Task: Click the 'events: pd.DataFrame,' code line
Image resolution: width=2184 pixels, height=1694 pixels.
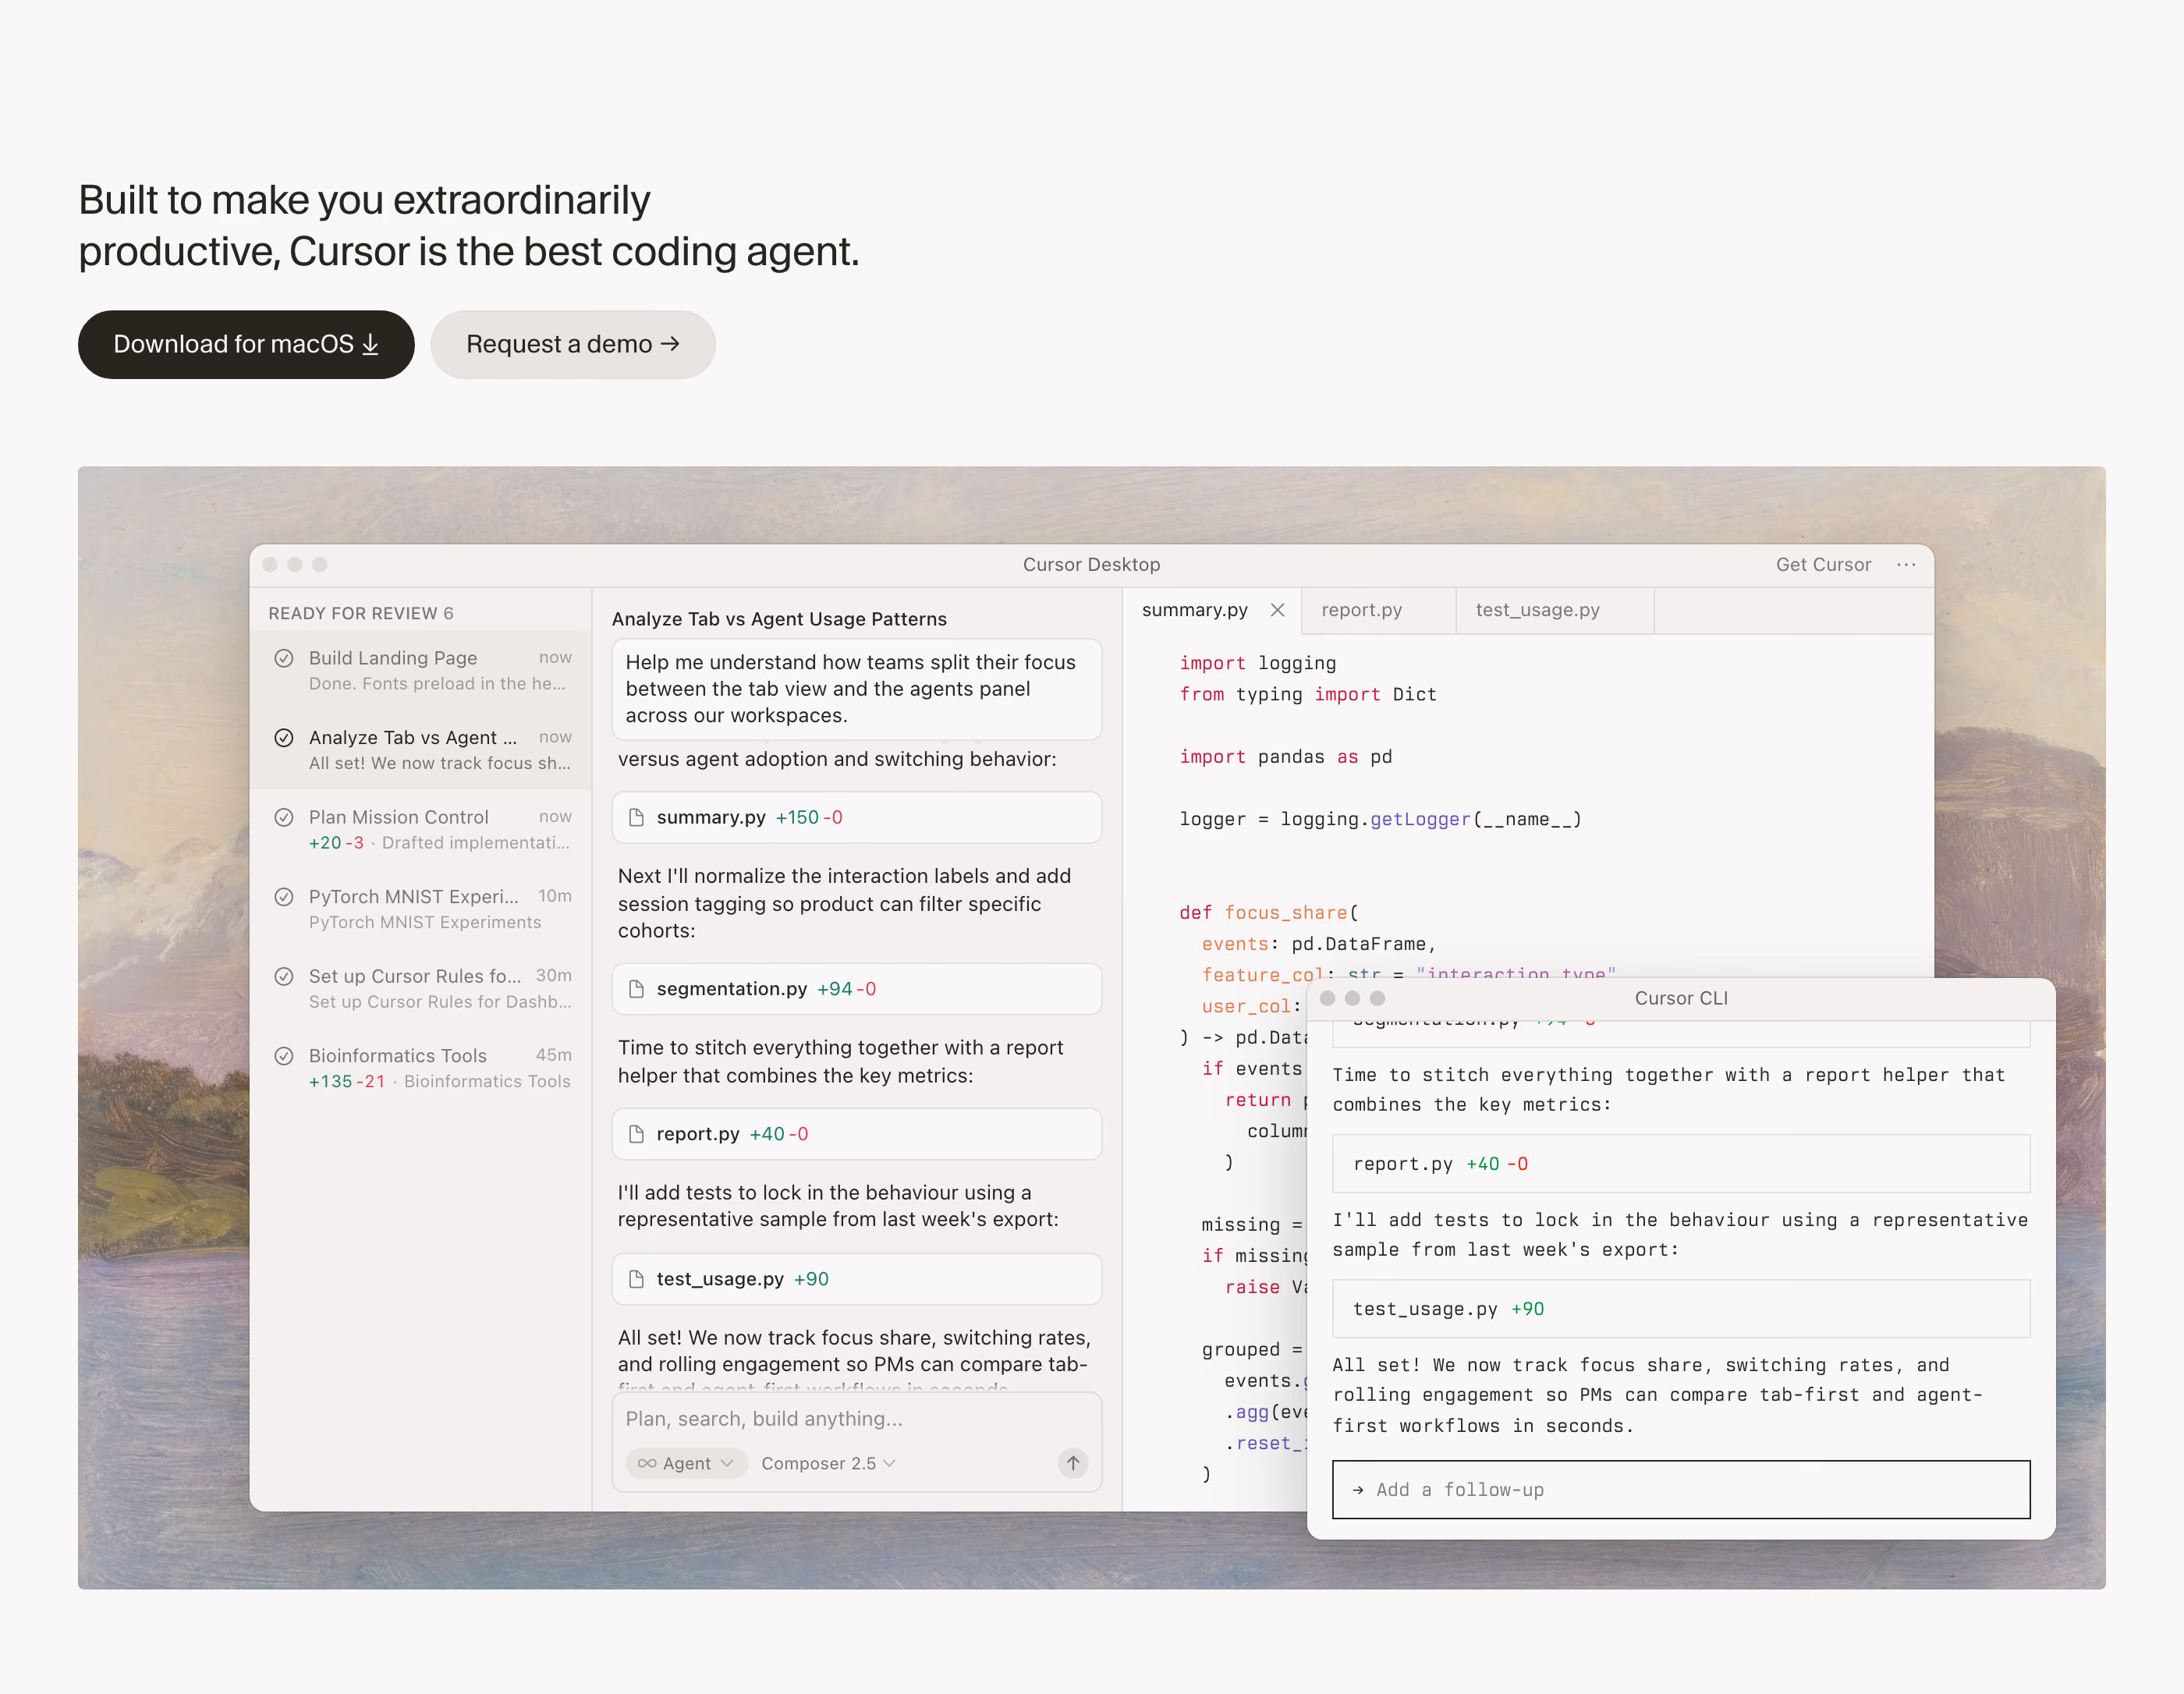Action: click(x=1319, y=944)
